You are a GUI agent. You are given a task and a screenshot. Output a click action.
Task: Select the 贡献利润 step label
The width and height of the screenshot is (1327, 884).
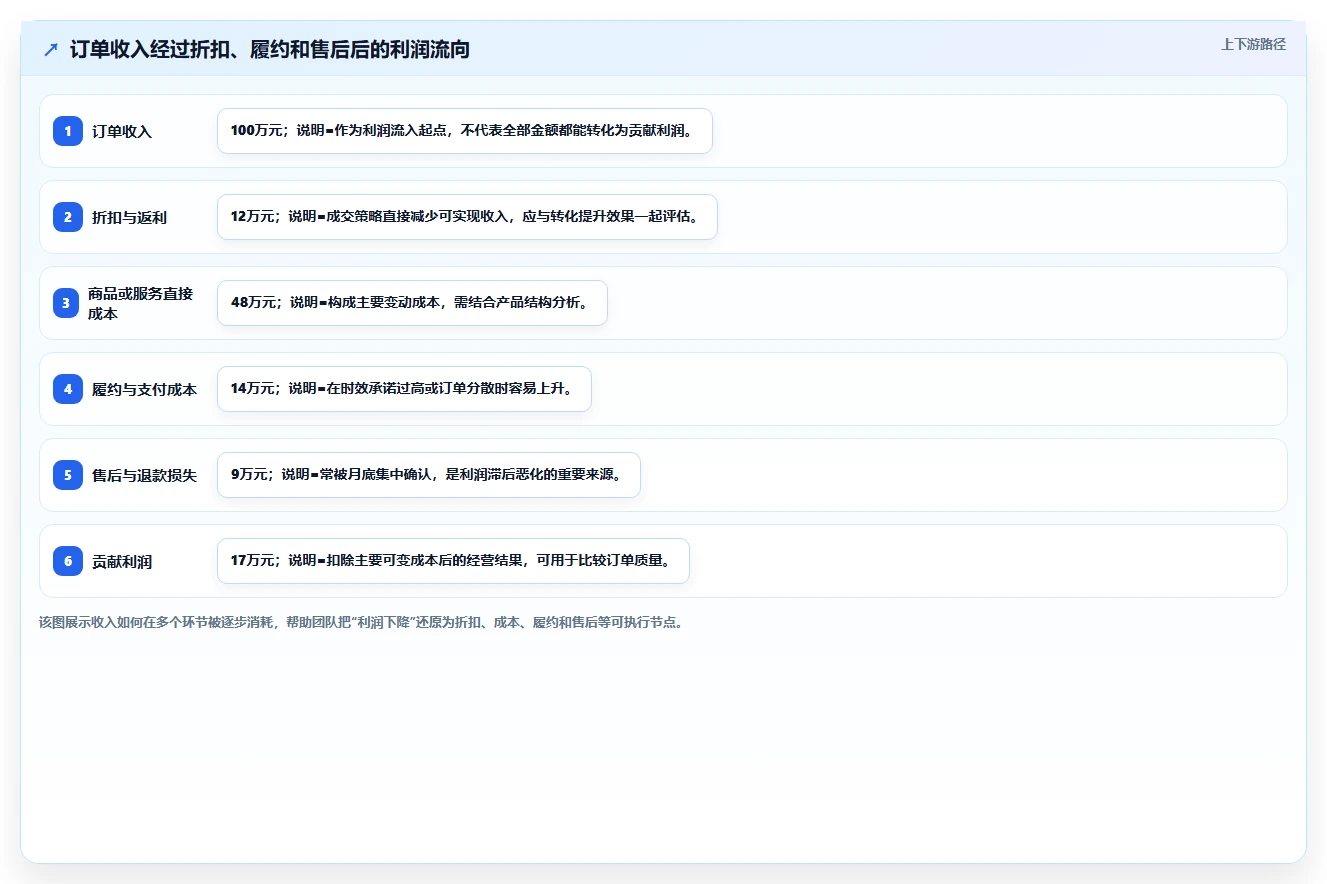122,561
